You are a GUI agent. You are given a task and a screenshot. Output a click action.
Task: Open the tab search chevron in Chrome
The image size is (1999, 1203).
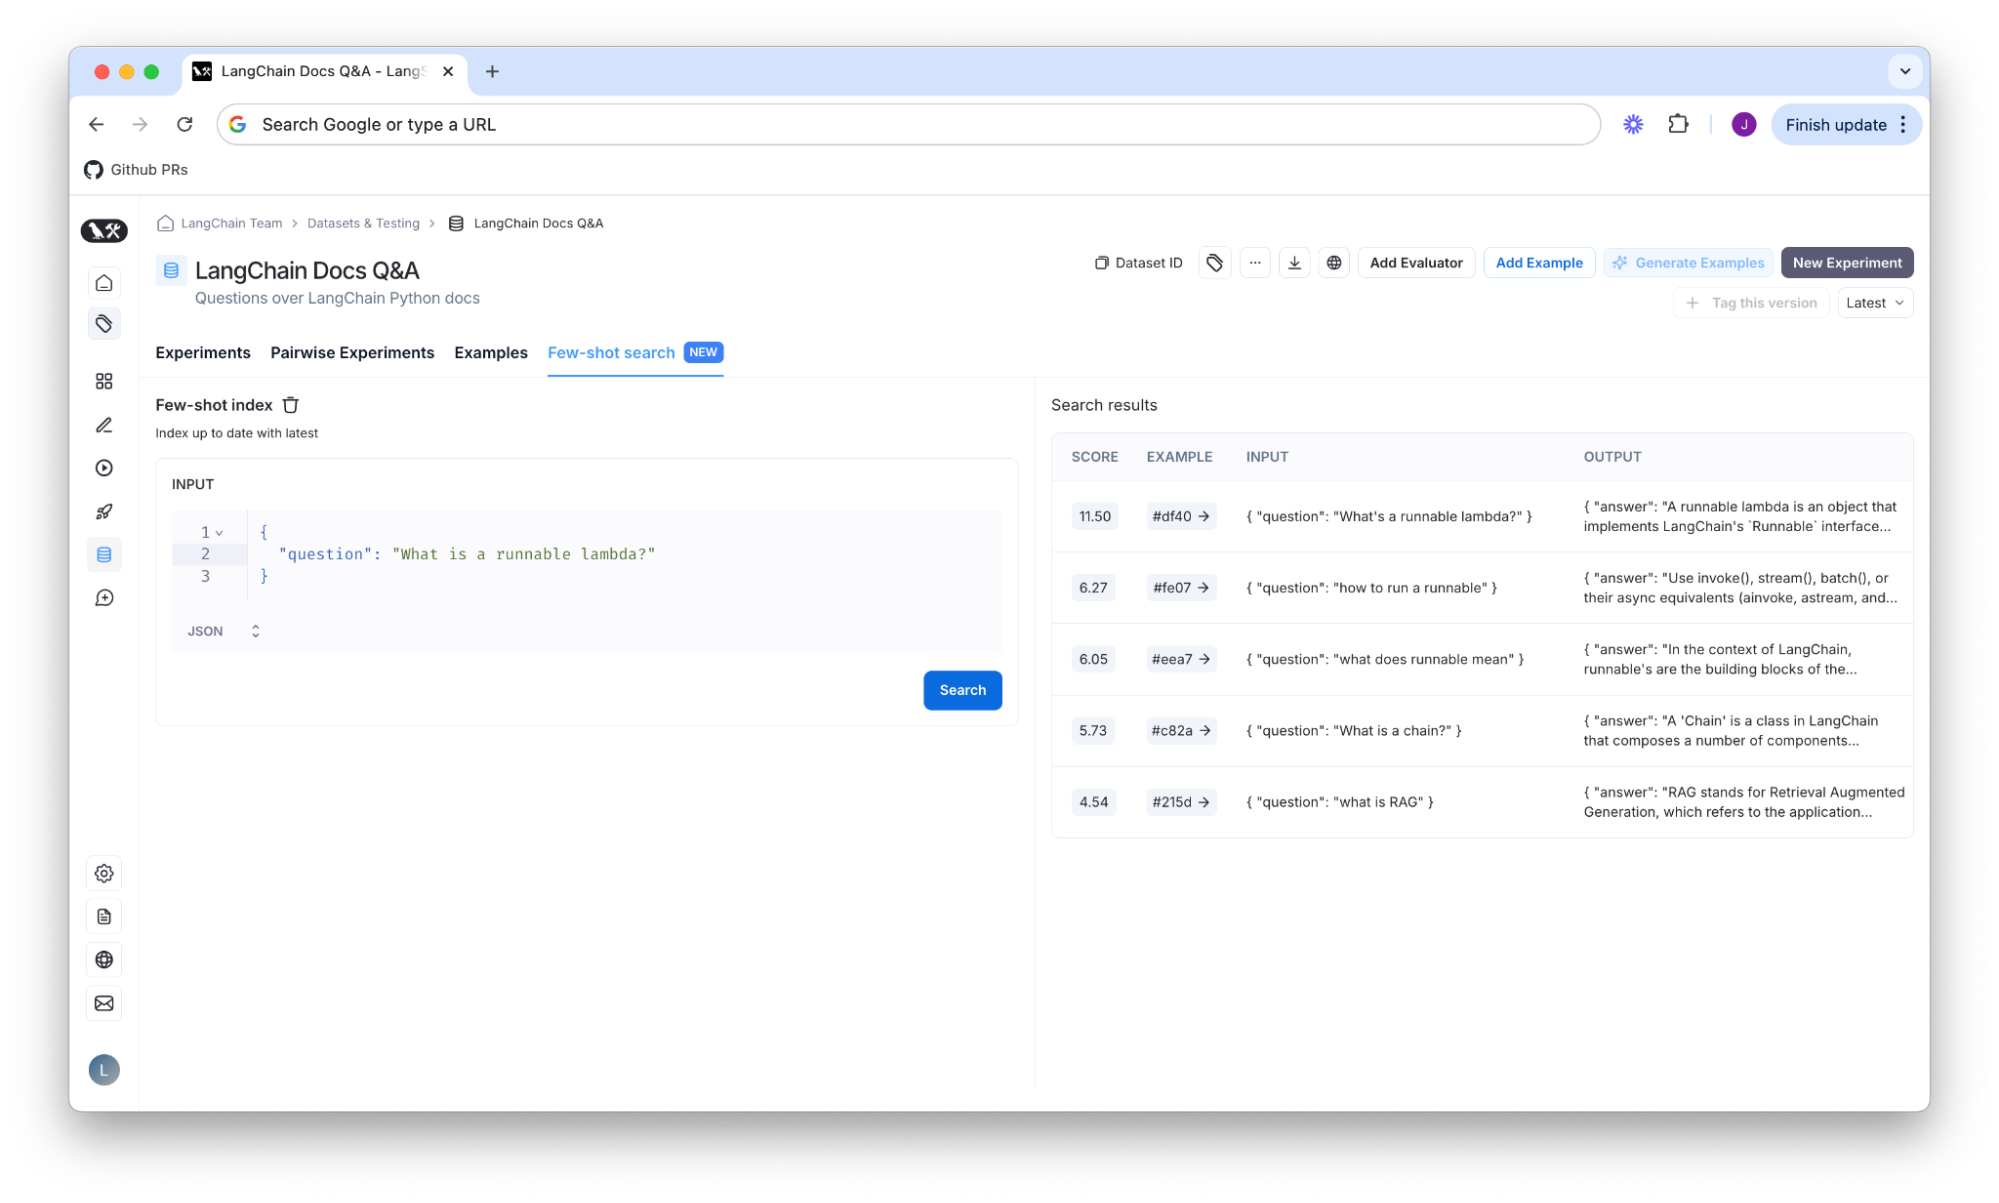1904,71
